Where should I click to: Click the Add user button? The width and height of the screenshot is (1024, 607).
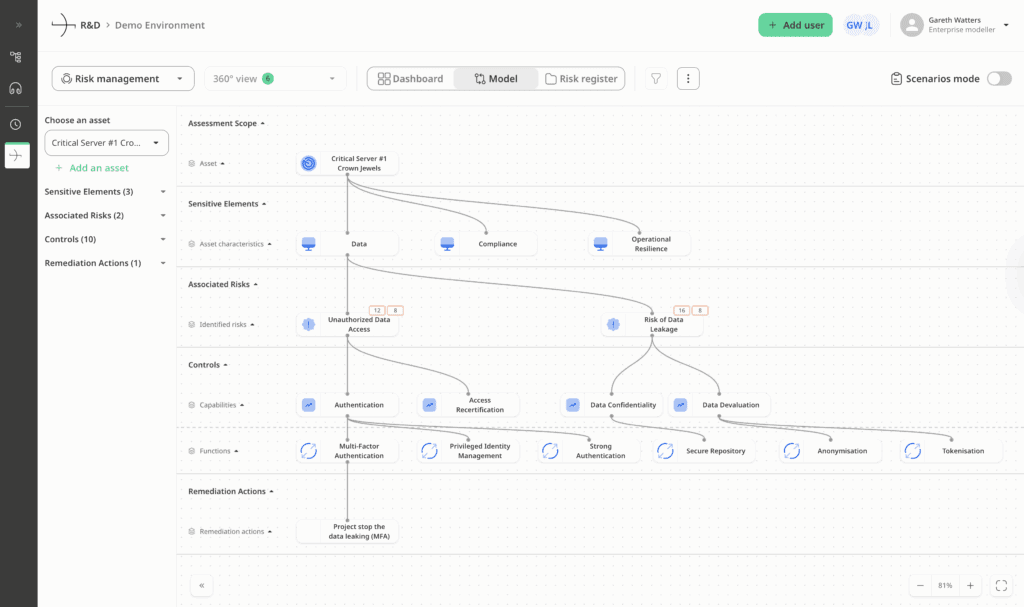[x=795, y=25]
